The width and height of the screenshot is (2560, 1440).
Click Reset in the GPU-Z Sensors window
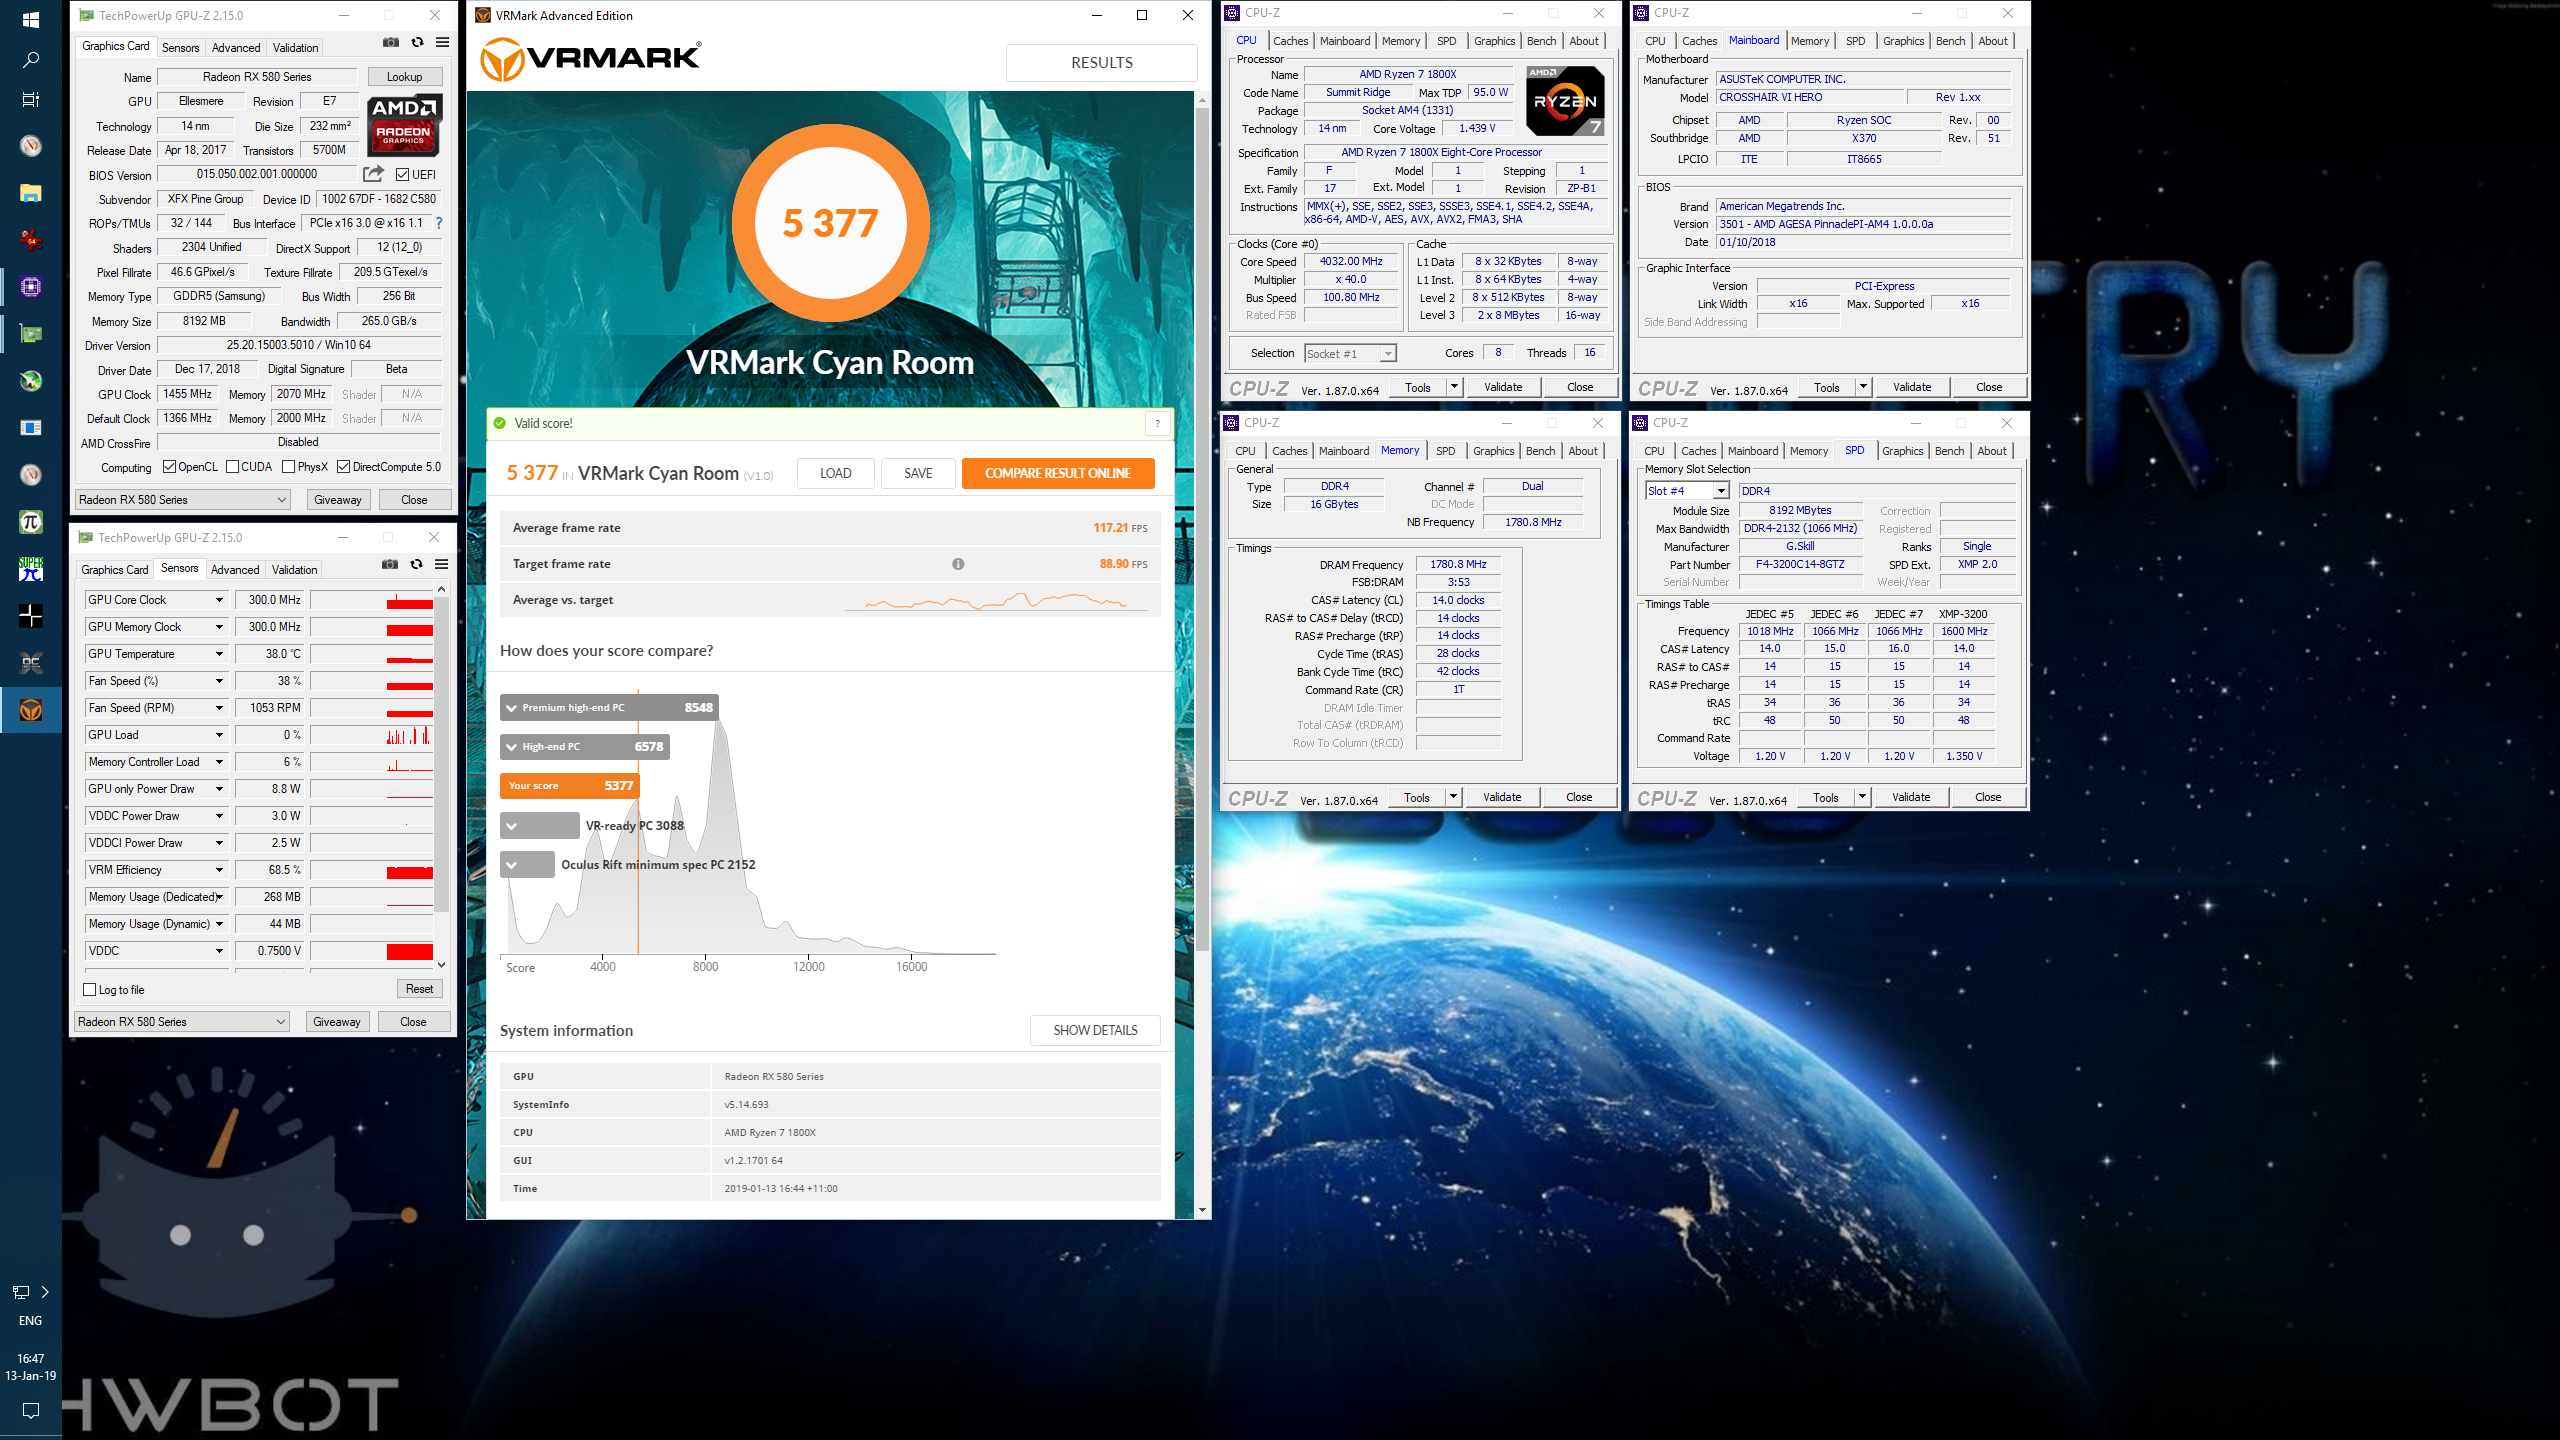419,989
